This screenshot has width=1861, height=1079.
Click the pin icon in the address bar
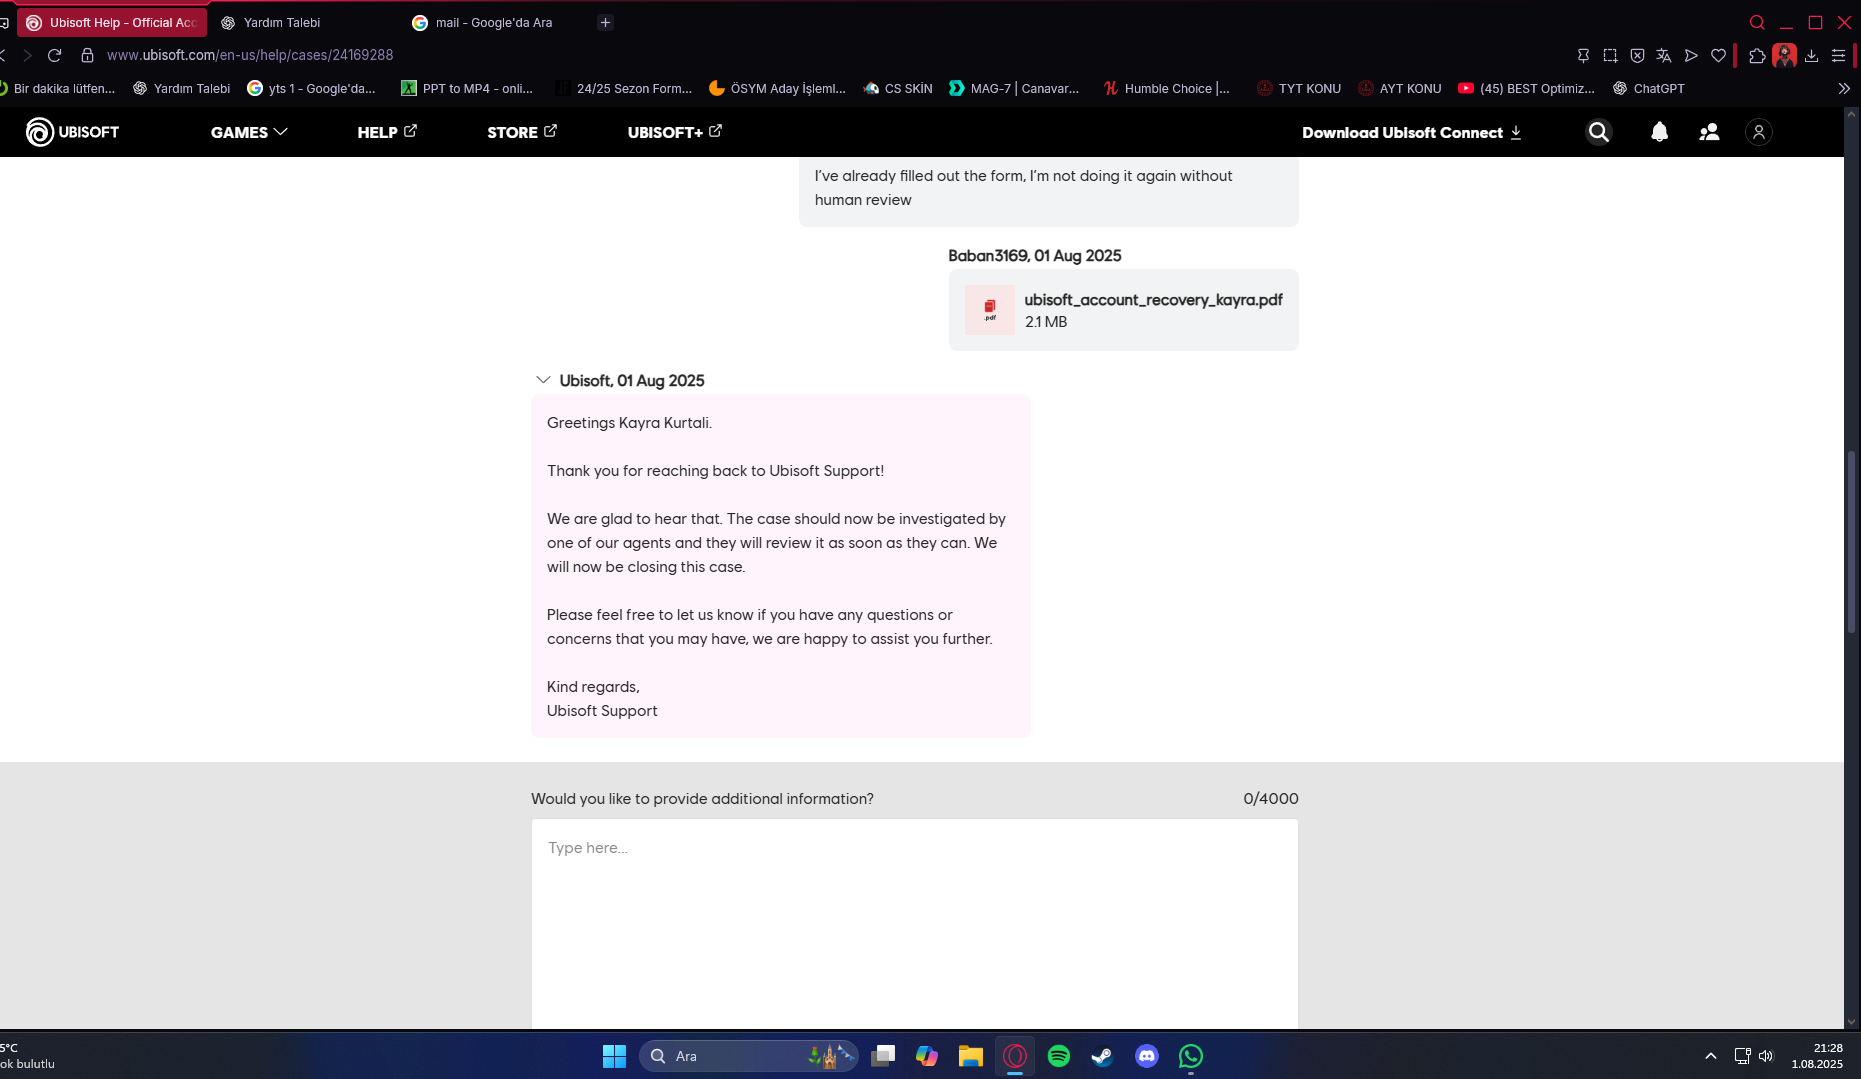[1583, 55]
